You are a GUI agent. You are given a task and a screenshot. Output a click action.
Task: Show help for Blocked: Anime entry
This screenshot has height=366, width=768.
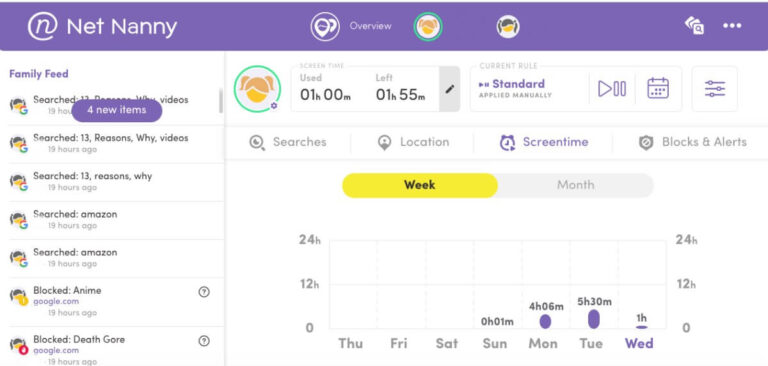204,292
